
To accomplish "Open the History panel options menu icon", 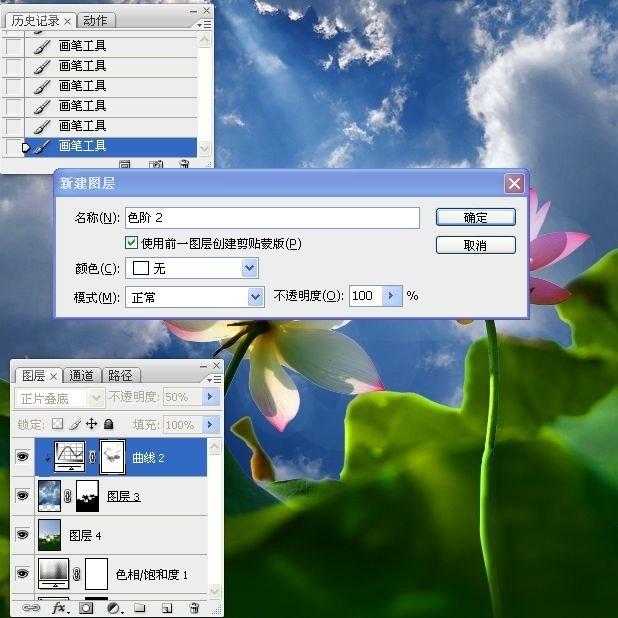I will click(x=204, y=25).
